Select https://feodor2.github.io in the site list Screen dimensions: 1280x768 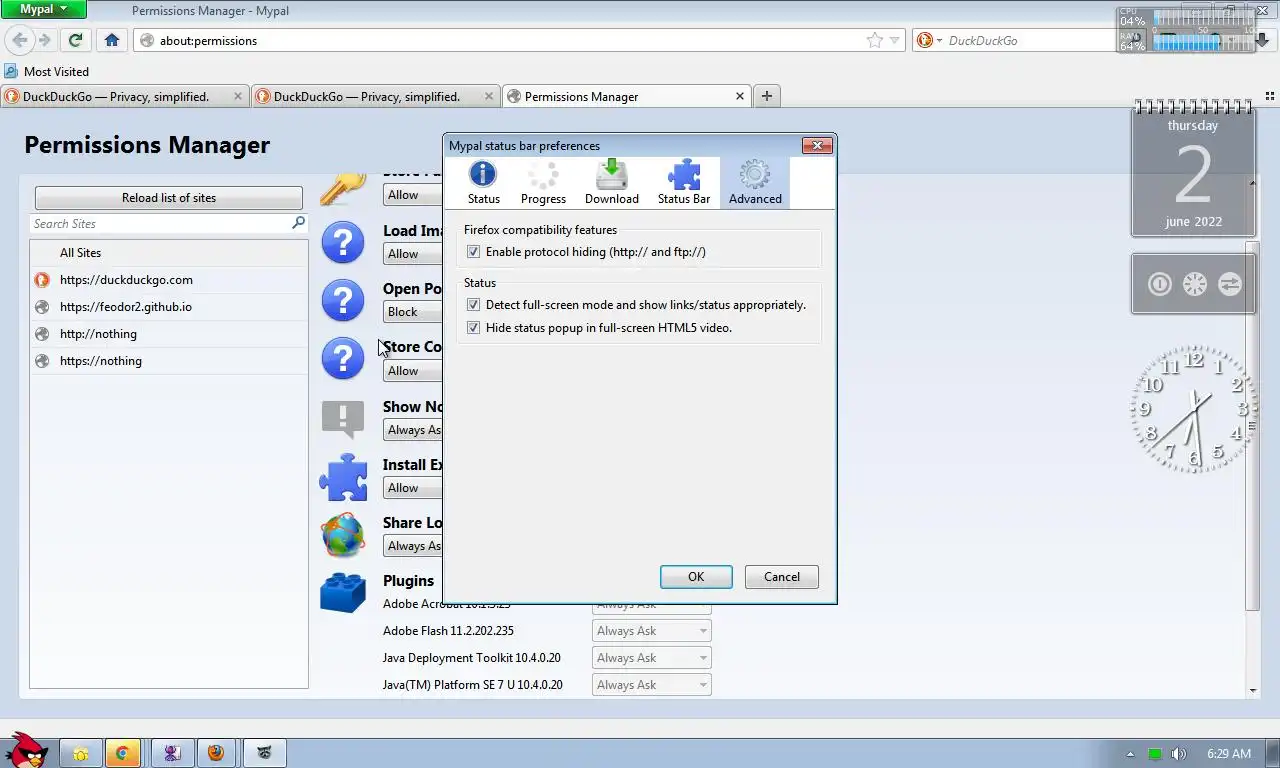pos(169,307)
